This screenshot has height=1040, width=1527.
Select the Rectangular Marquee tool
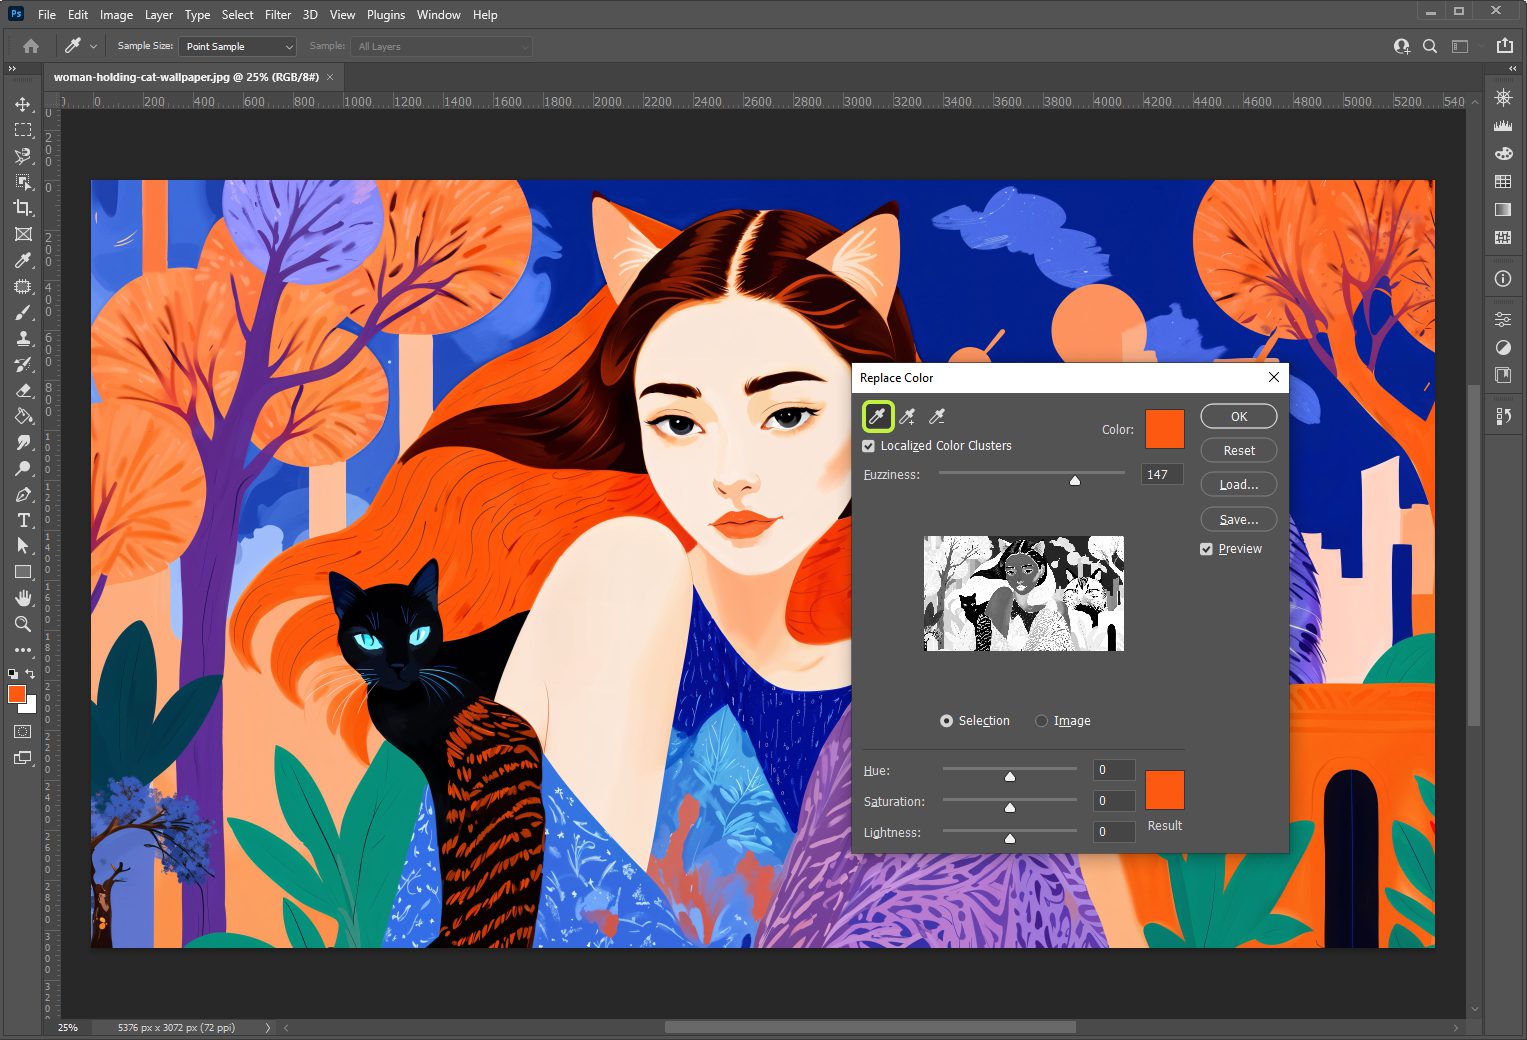[23, 130]
